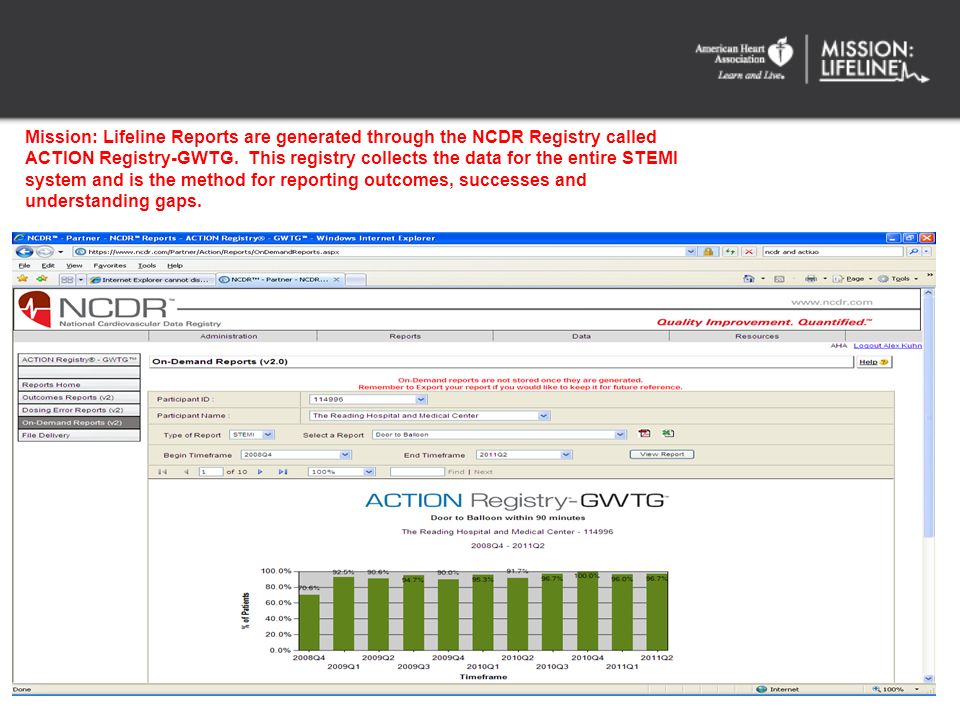960x720 pixels.
Task: Select the Administration navigation tab
Action: (228, 336)
